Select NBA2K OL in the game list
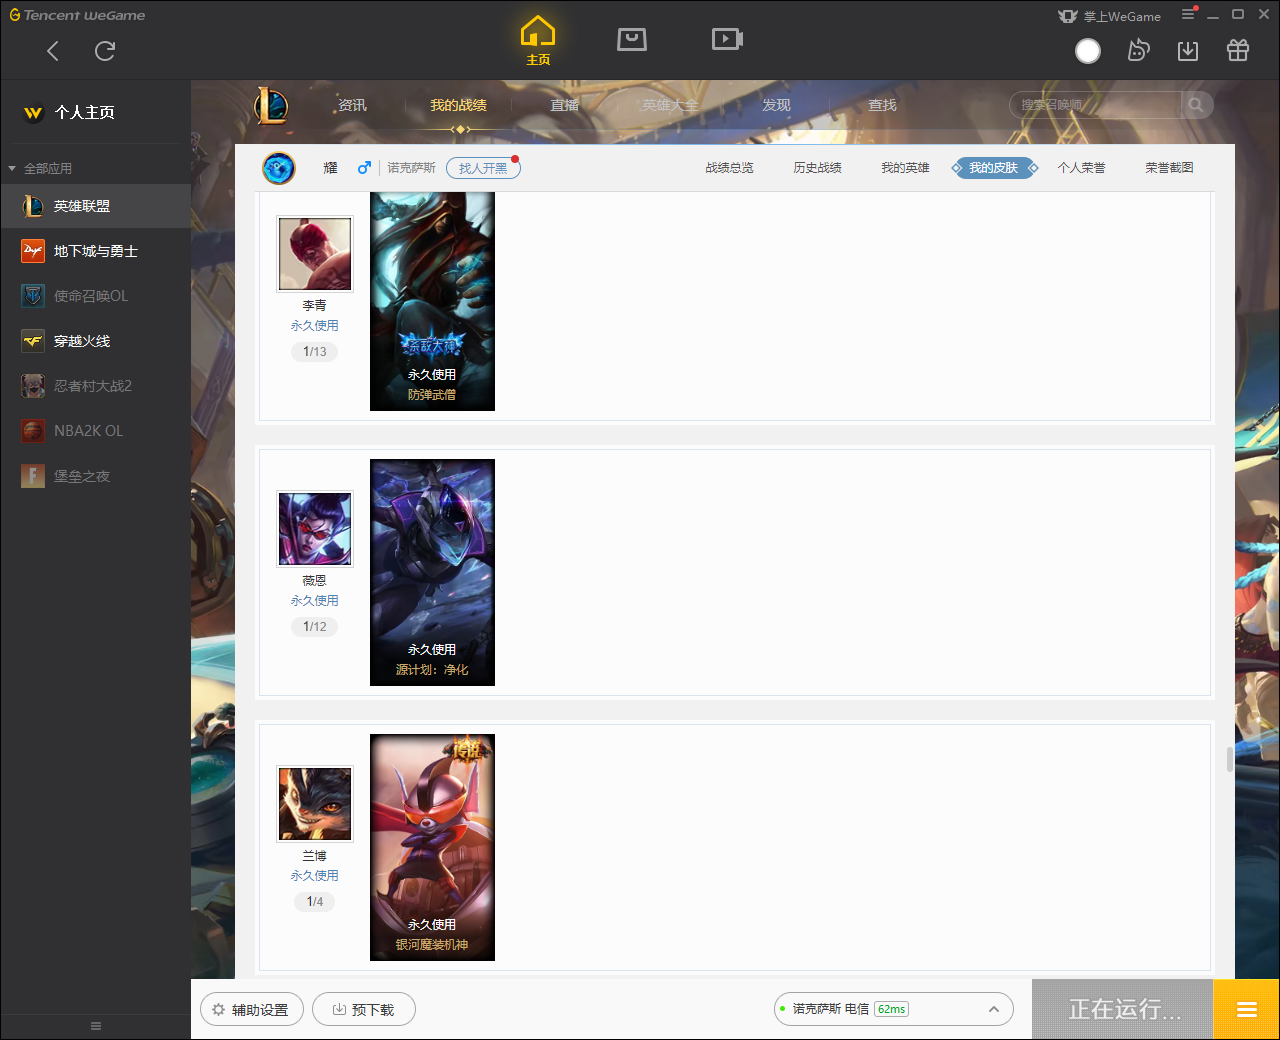1280x1040 pixels. click(x=95, y=431)
